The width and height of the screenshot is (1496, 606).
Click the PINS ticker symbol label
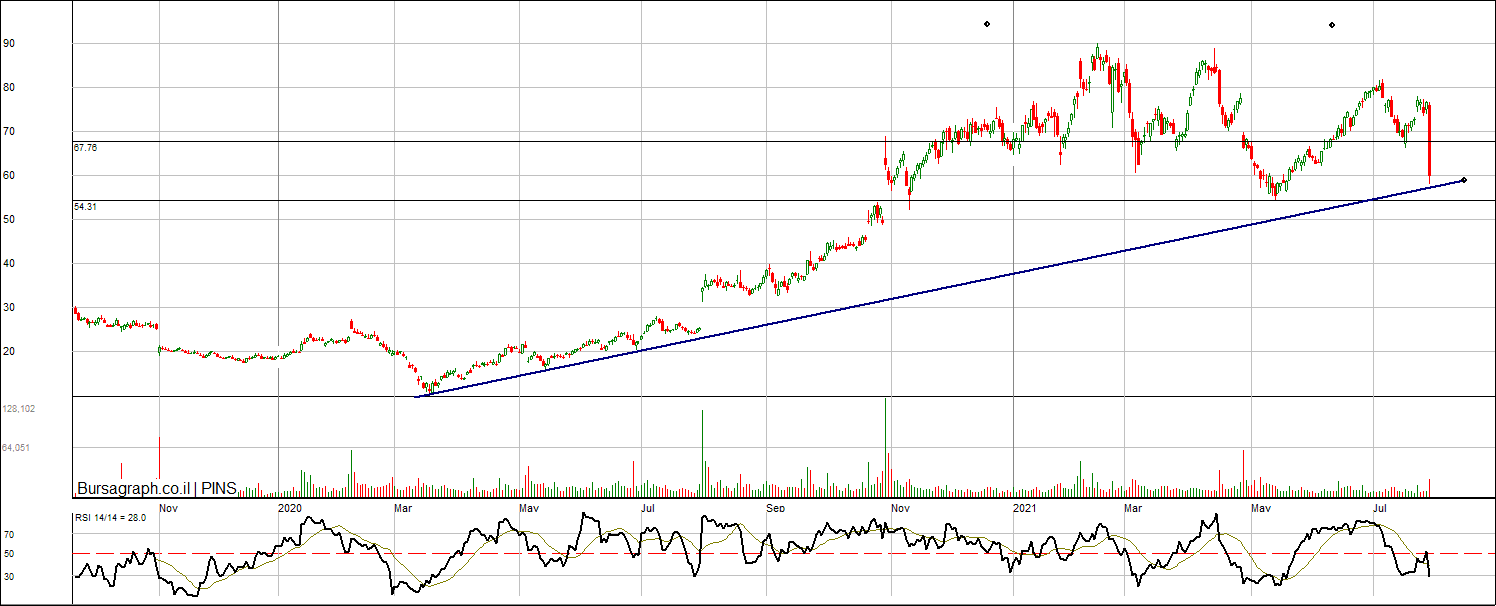tap(218, 489)
